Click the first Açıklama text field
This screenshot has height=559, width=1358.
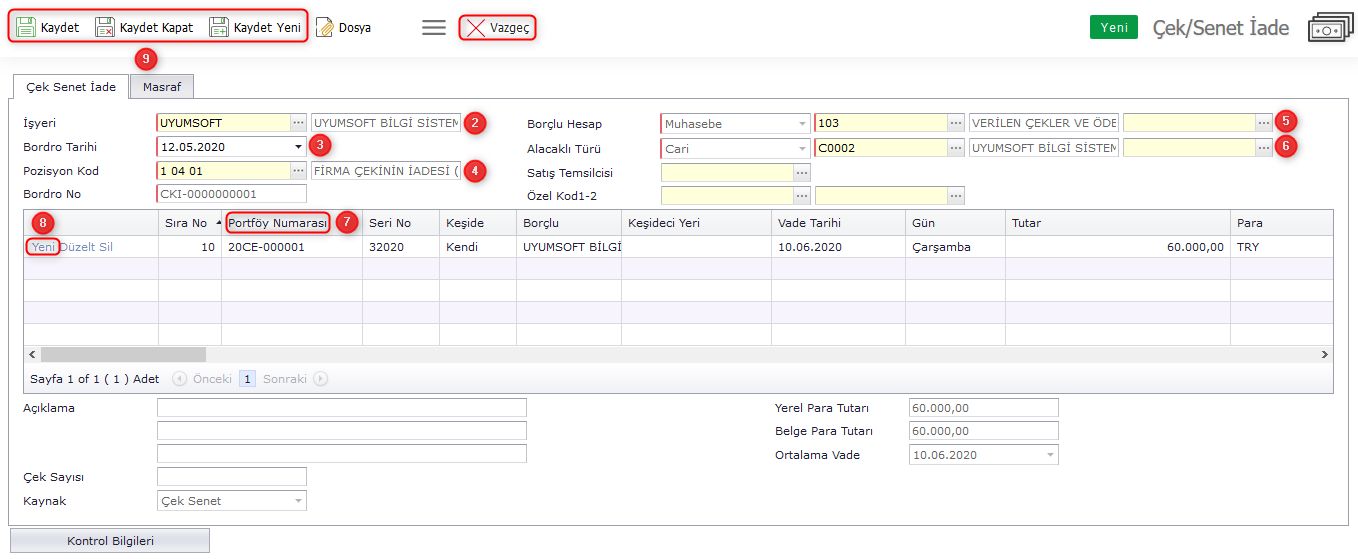341,408
